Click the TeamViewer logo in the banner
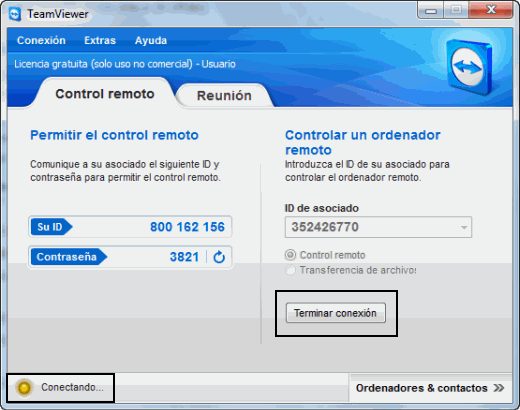The height and width of the screenshot is (410, 520). coord(469,67)
